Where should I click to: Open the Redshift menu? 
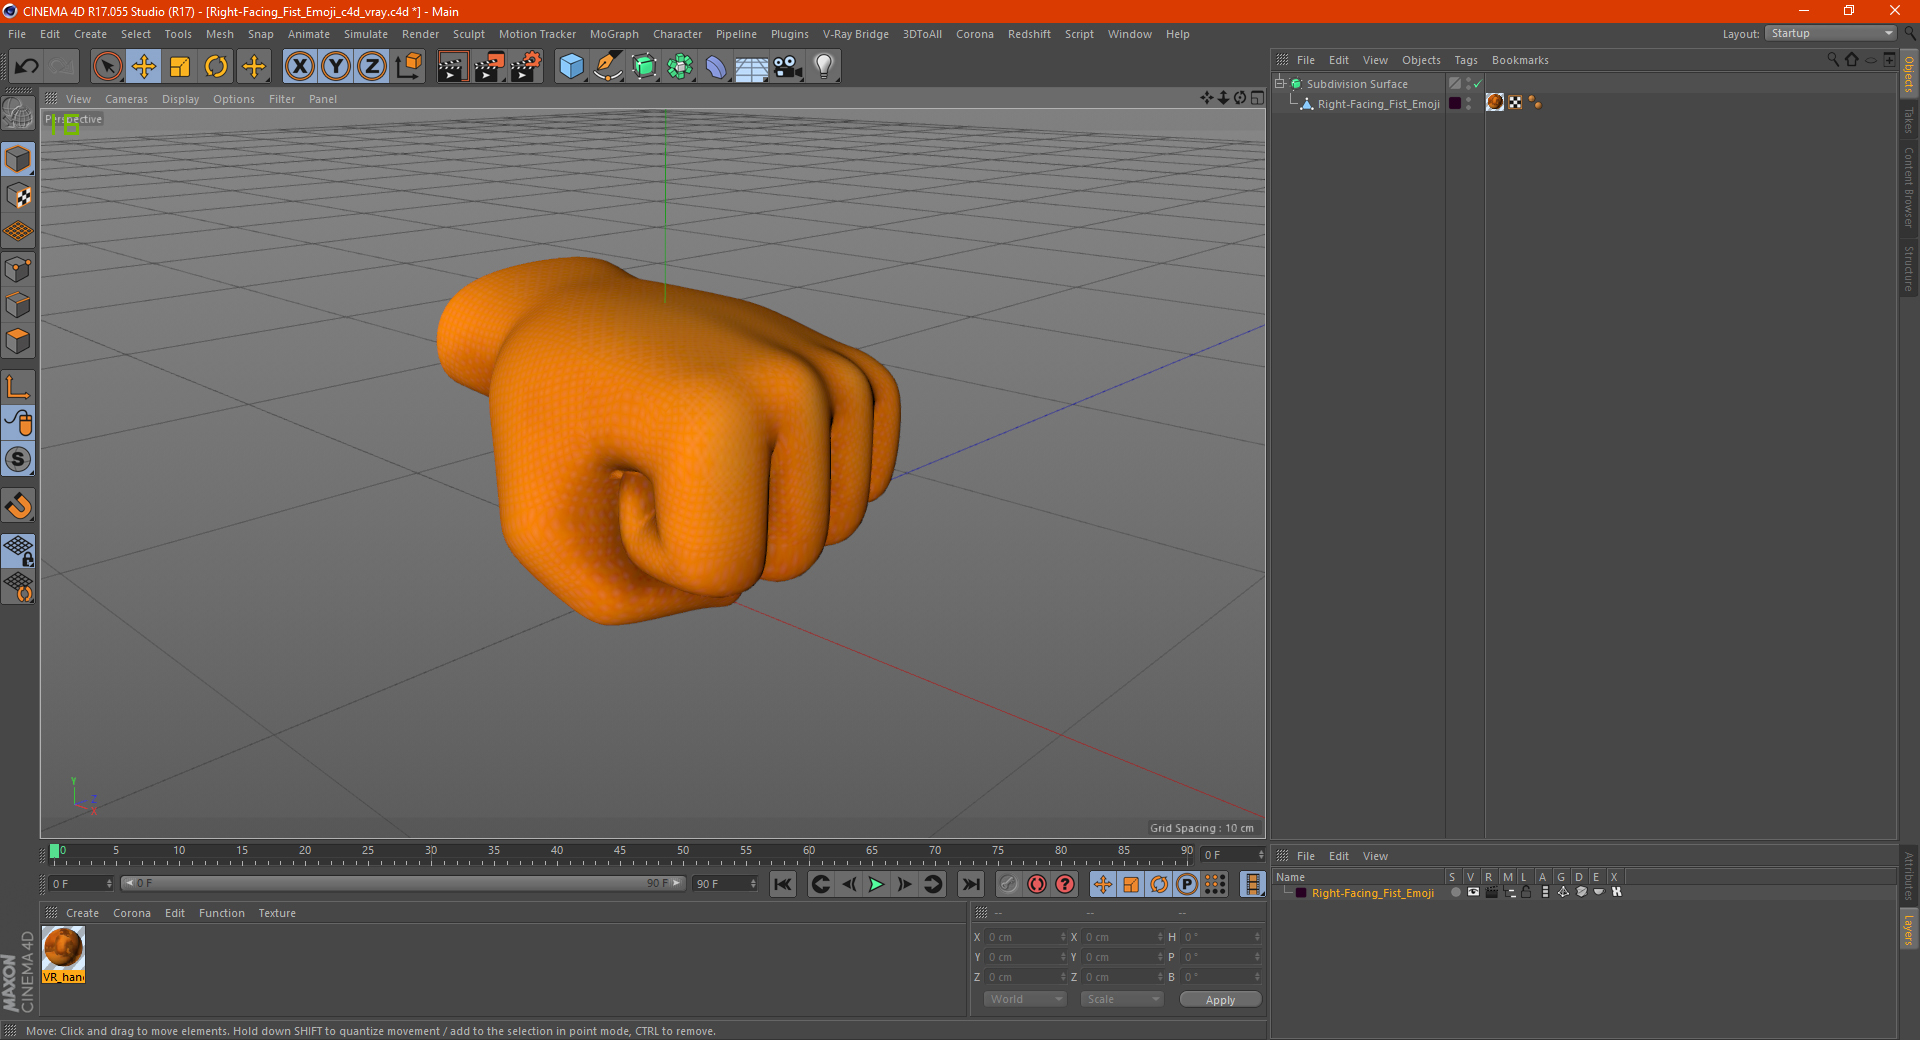point(1029,34)
